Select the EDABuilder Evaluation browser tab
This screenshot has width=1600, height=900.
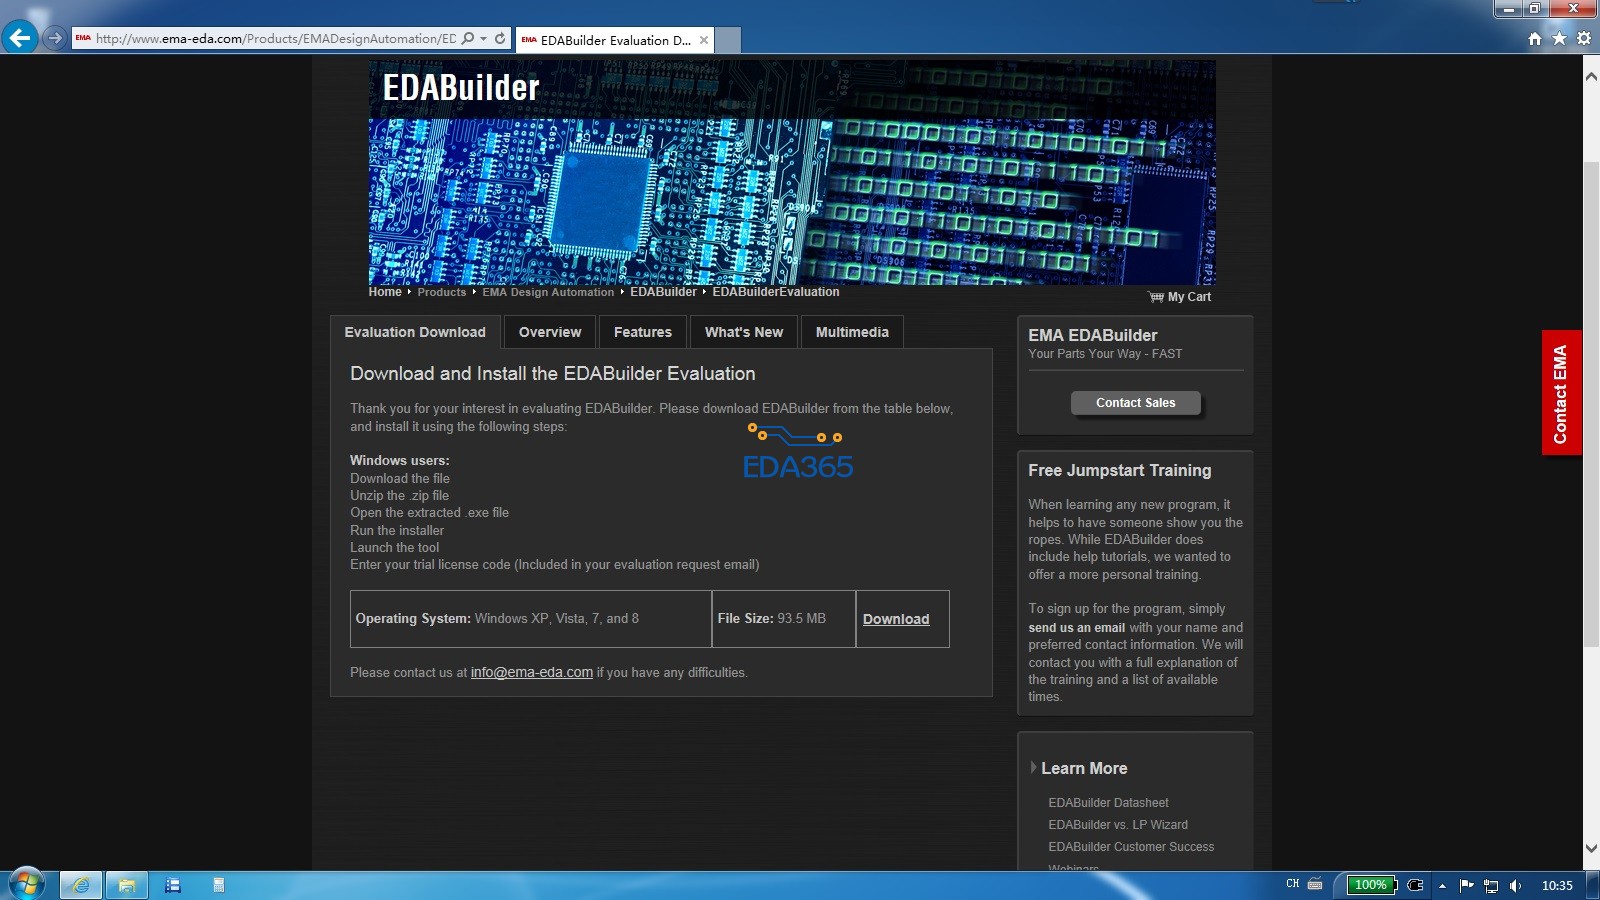pos(614,40)
